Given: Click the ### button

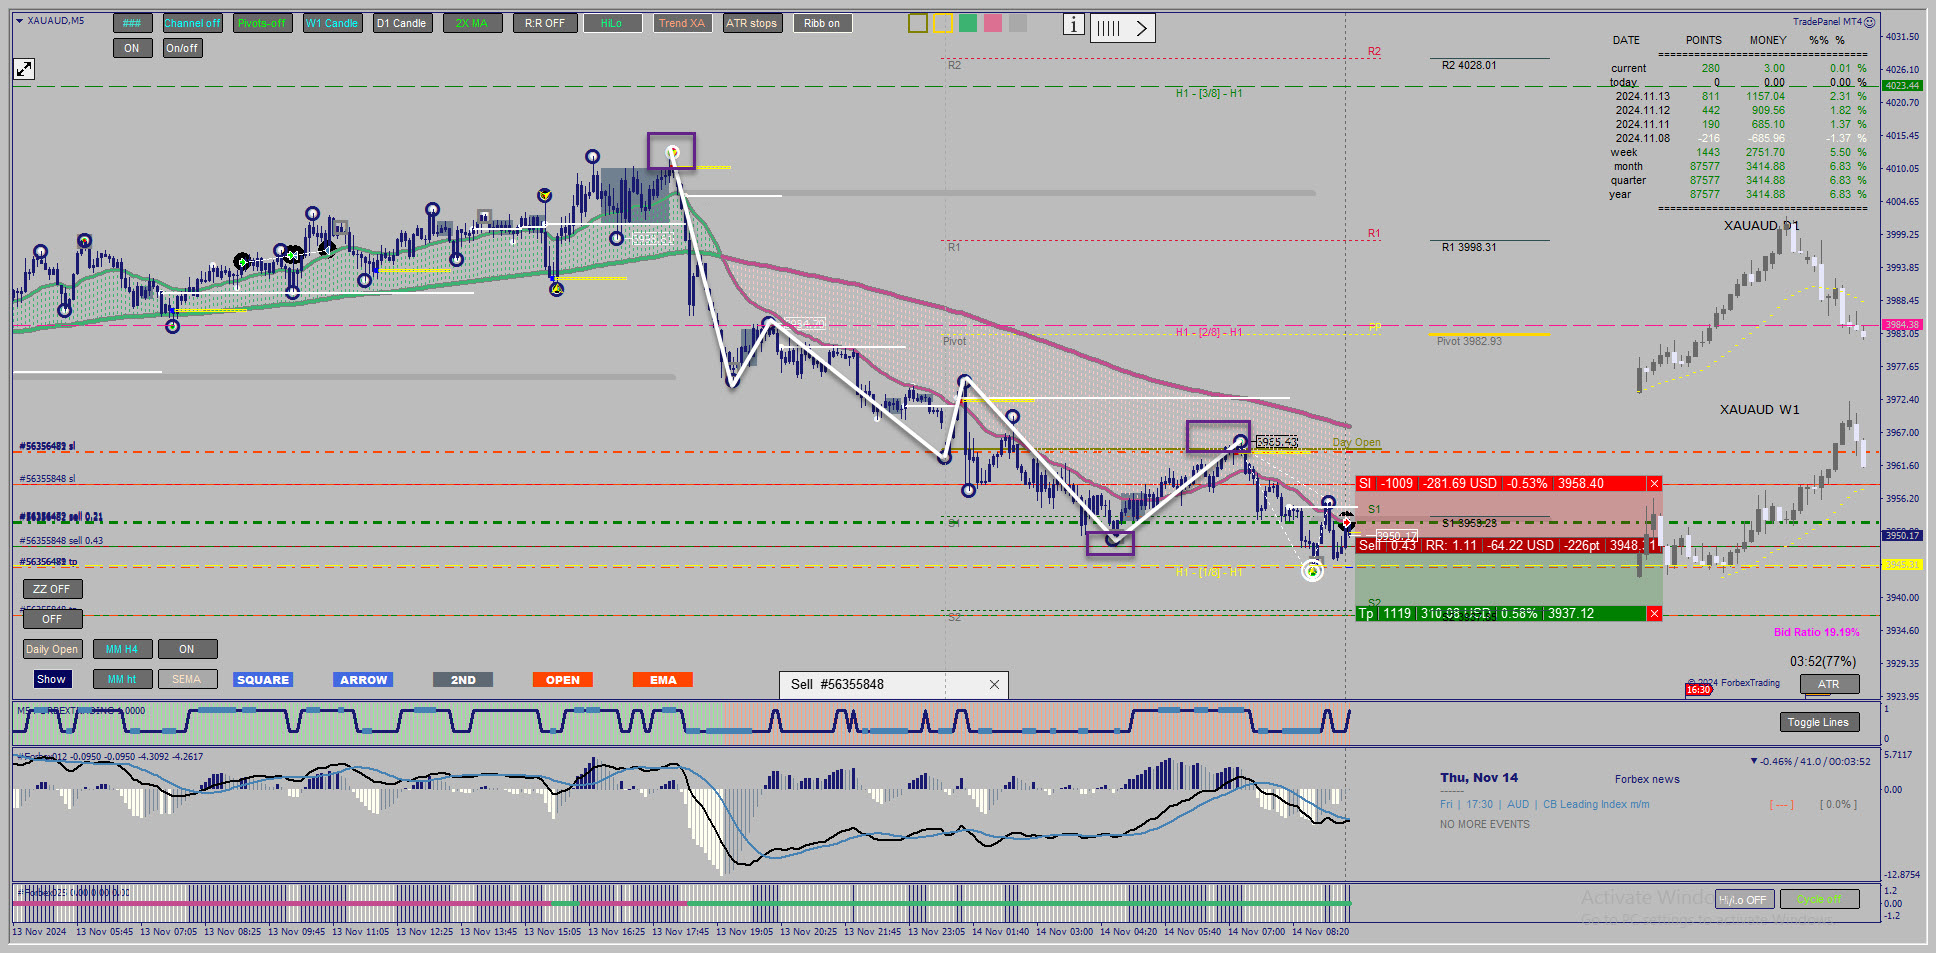Looking at the screenshot, I should [x=132, y=23].
